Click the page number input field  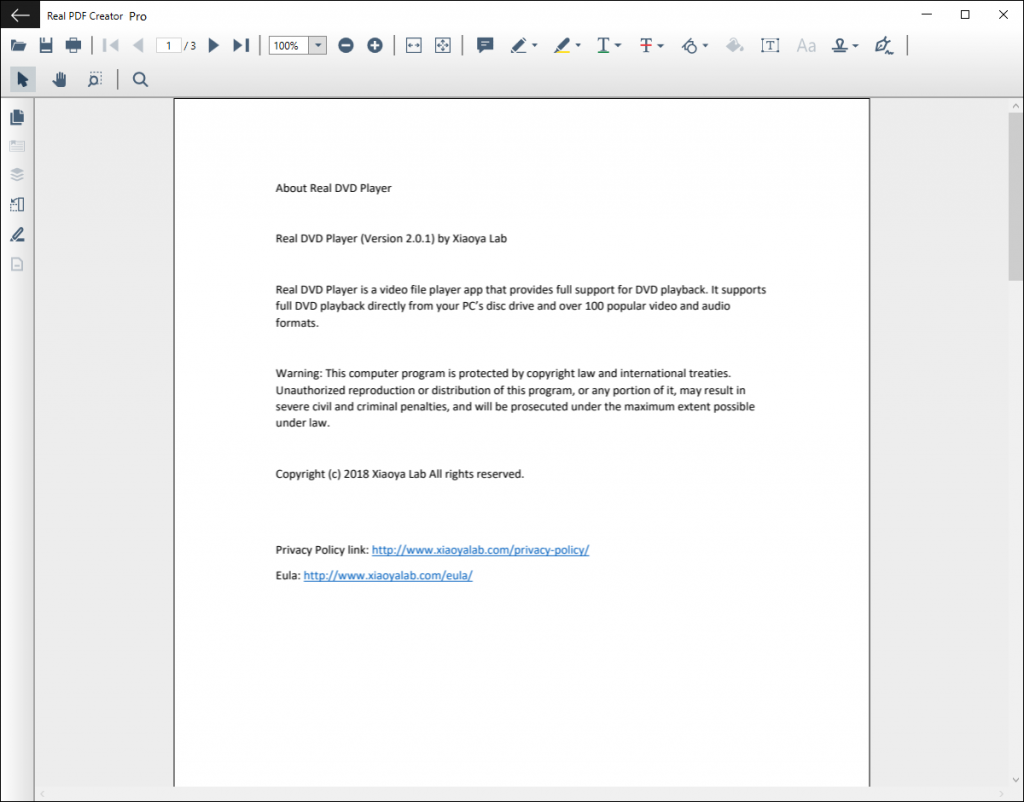pos(169,45)
